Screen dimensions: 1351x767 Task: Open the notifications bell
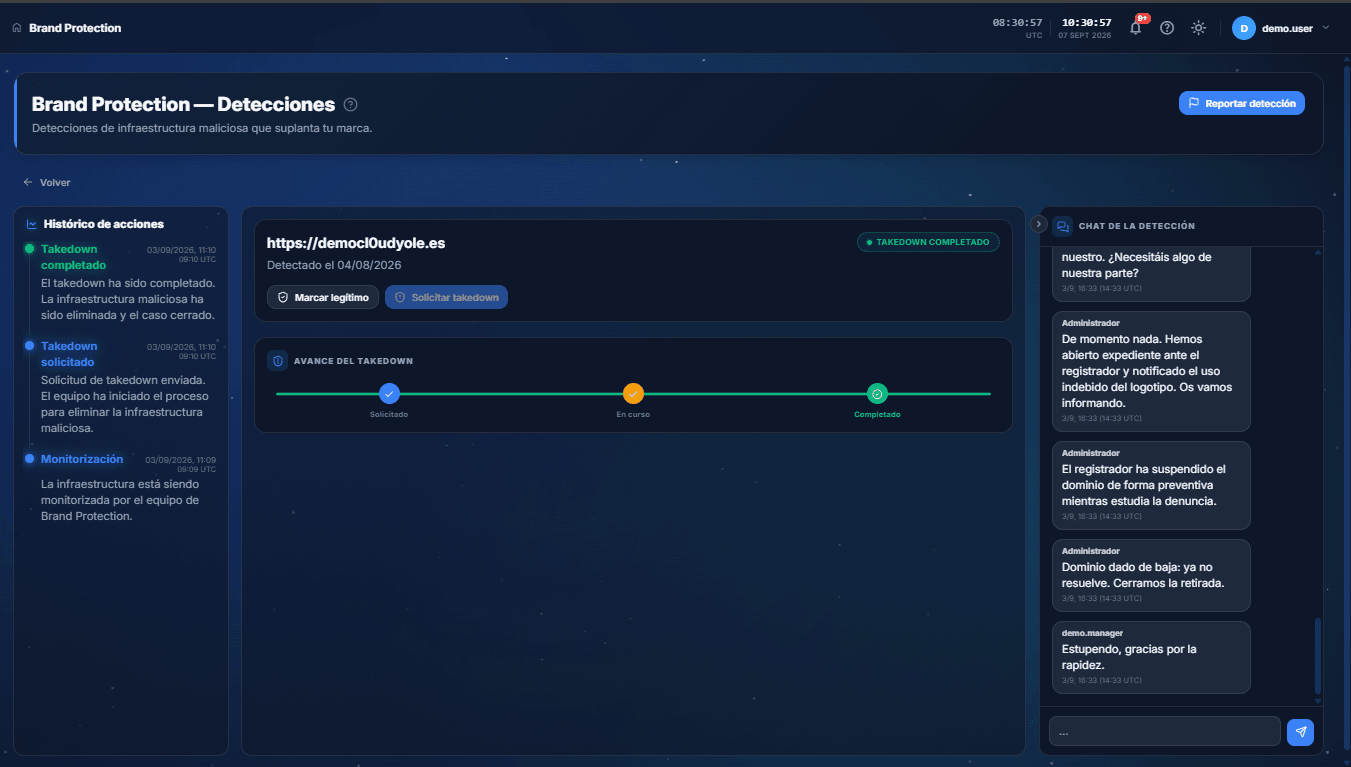click(1135, 28)
